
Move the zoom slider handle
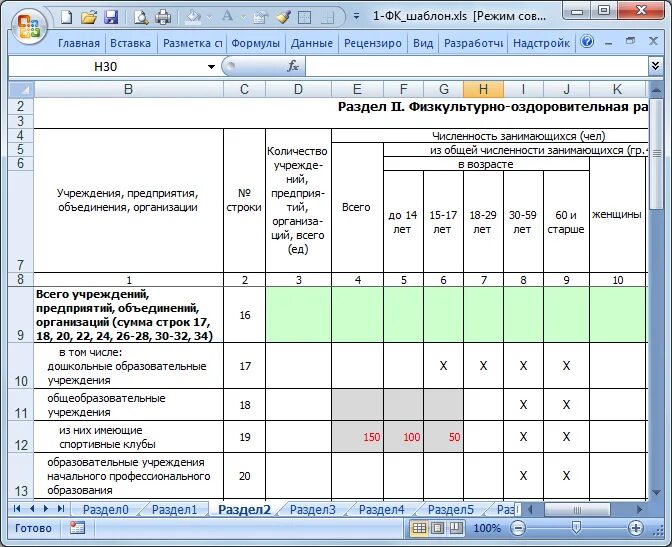(x=576, y=527)
